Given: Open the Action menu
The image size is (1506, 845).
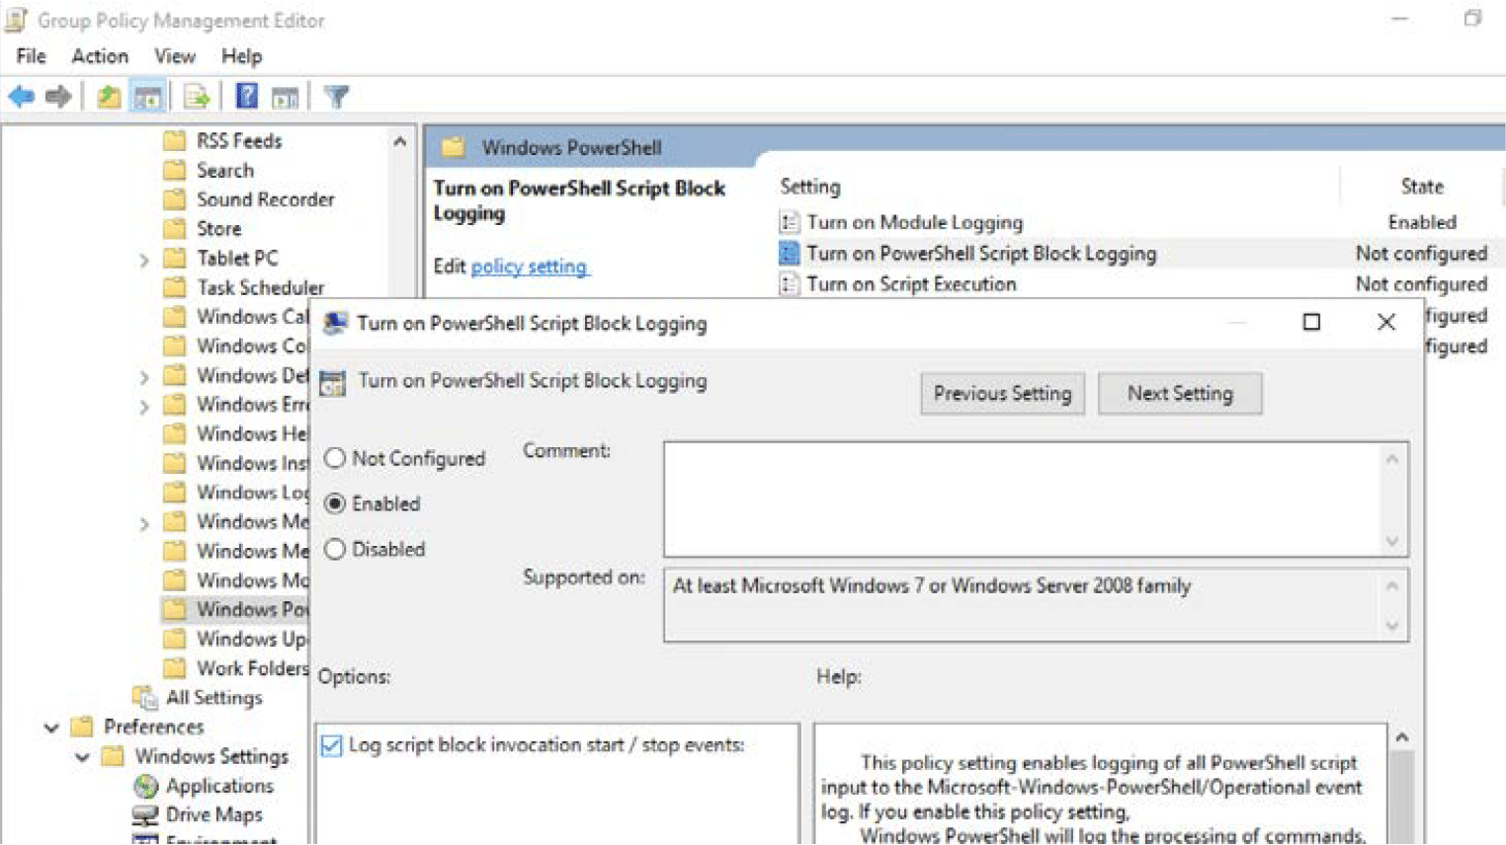Looking at the screenshot, I should pyautogui.click(x=99, y=56).
